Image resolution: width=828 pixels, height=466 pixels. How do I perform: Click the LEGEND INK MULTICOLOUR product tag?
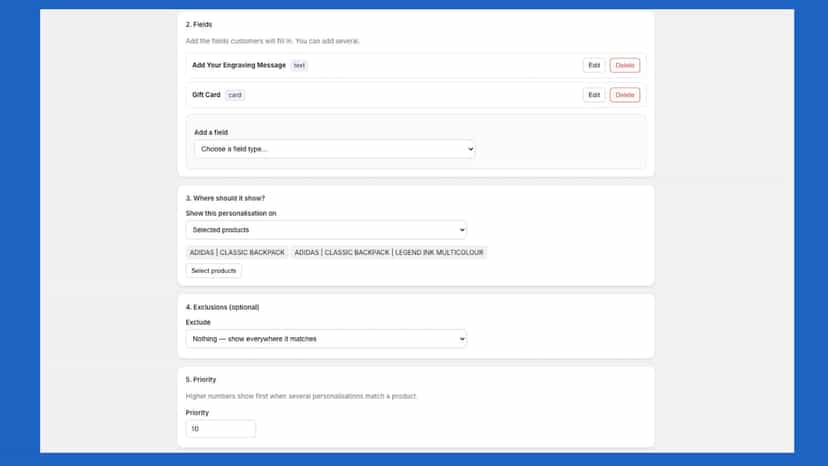(389, 253)
